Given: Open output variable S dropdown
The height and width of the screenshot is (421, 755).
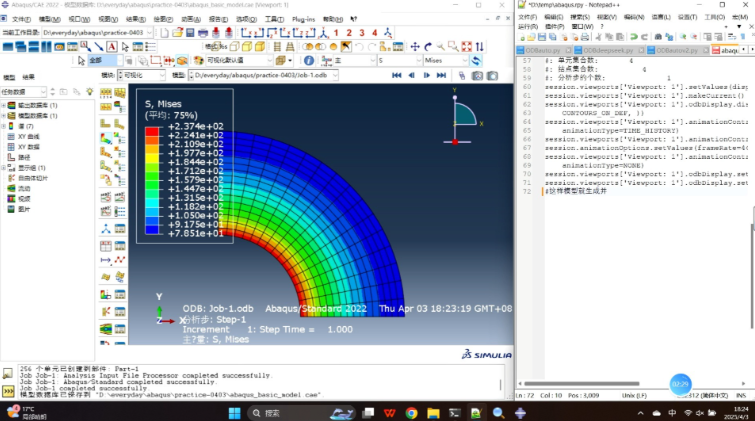Looking at the screenshot, I should click(x=418, y=61).
